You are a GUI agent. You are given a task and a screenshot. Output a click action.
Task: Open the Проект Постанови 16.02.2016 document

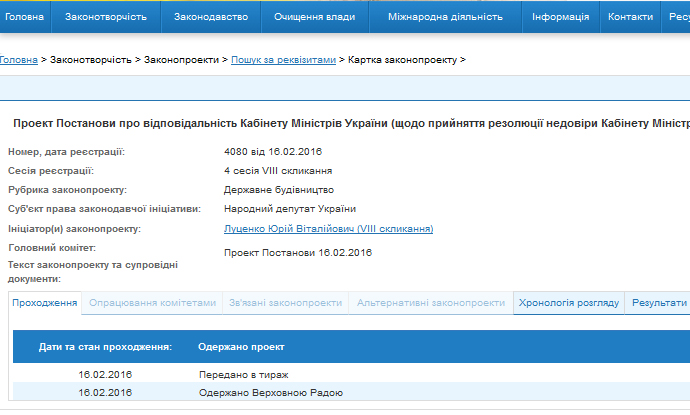(x=298, y=253)
